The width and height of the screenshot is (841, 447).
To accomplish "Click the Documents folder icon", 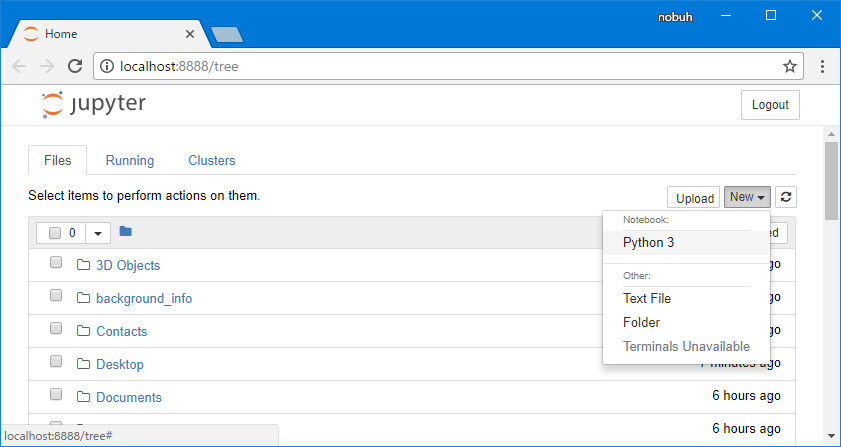I will 83,397.
